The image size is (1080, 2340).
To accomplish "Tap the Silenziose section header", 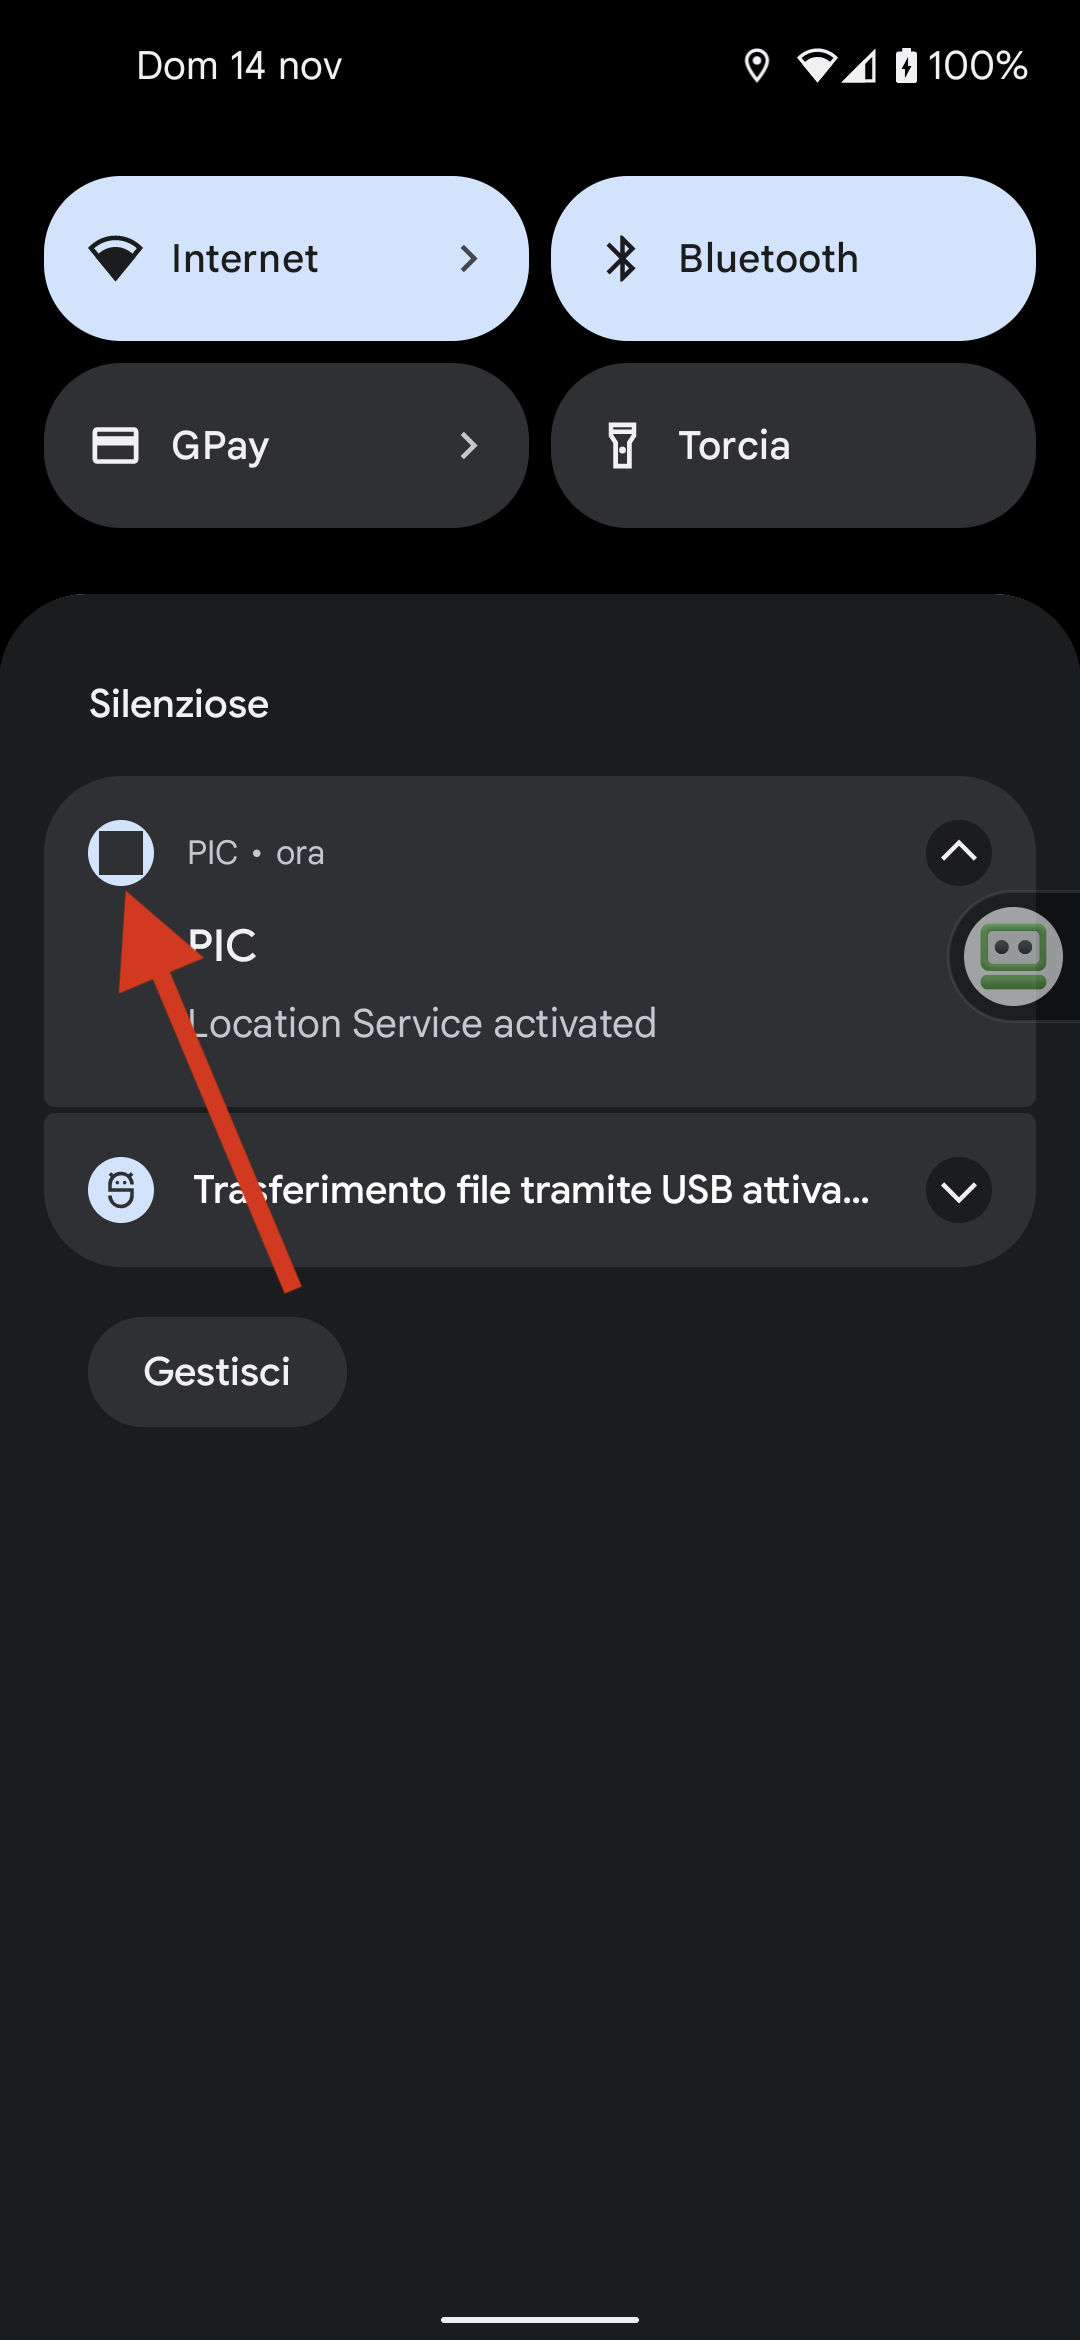I will (x=179, y=703).
